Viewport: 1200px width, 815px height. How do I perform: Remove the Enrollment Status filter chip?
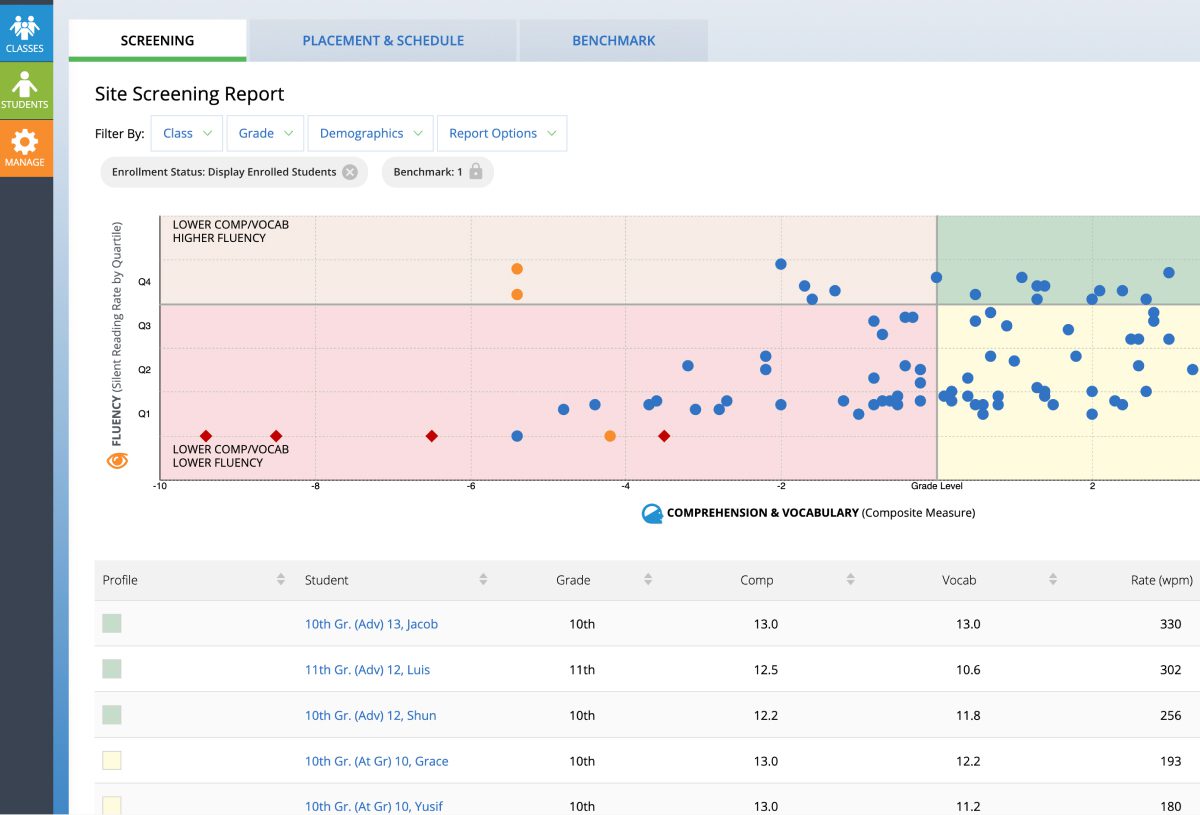tap(349, 172)
